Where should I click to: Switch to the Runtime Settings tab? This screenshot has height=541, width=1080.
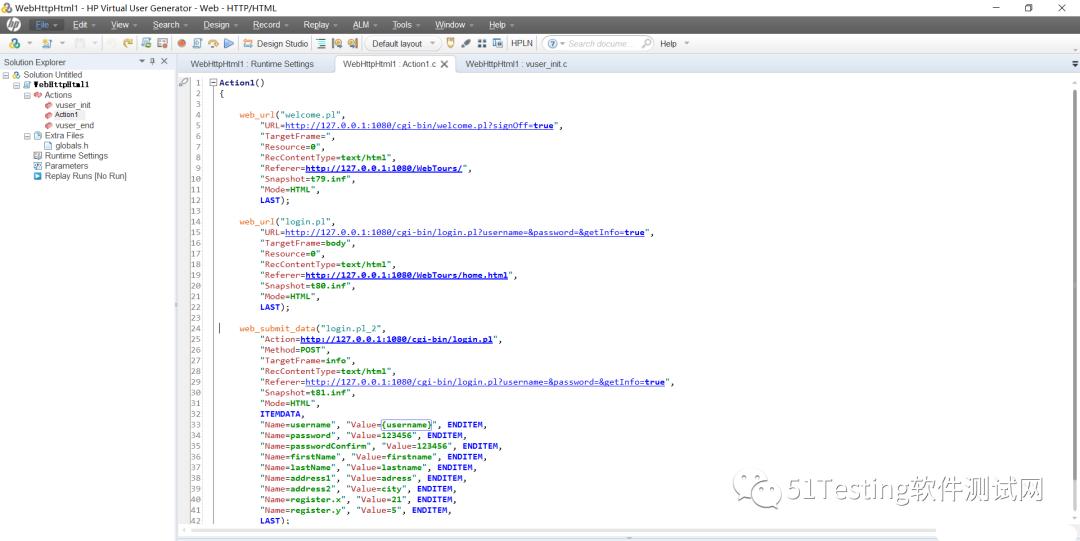click(252, 64)
